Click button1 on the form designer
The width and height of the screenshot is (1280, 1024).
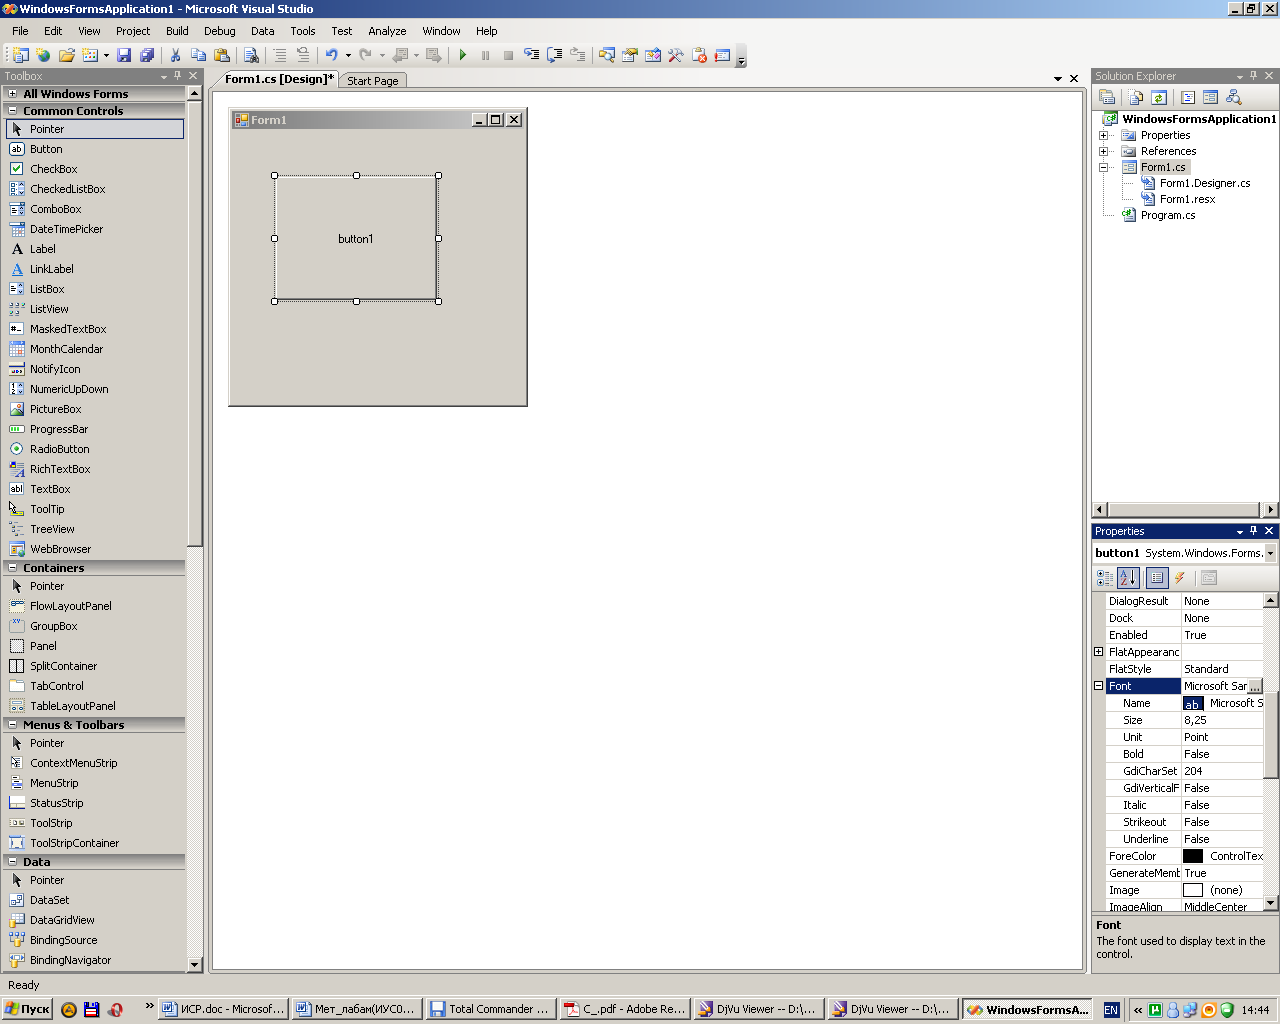(x=356, y=239)
